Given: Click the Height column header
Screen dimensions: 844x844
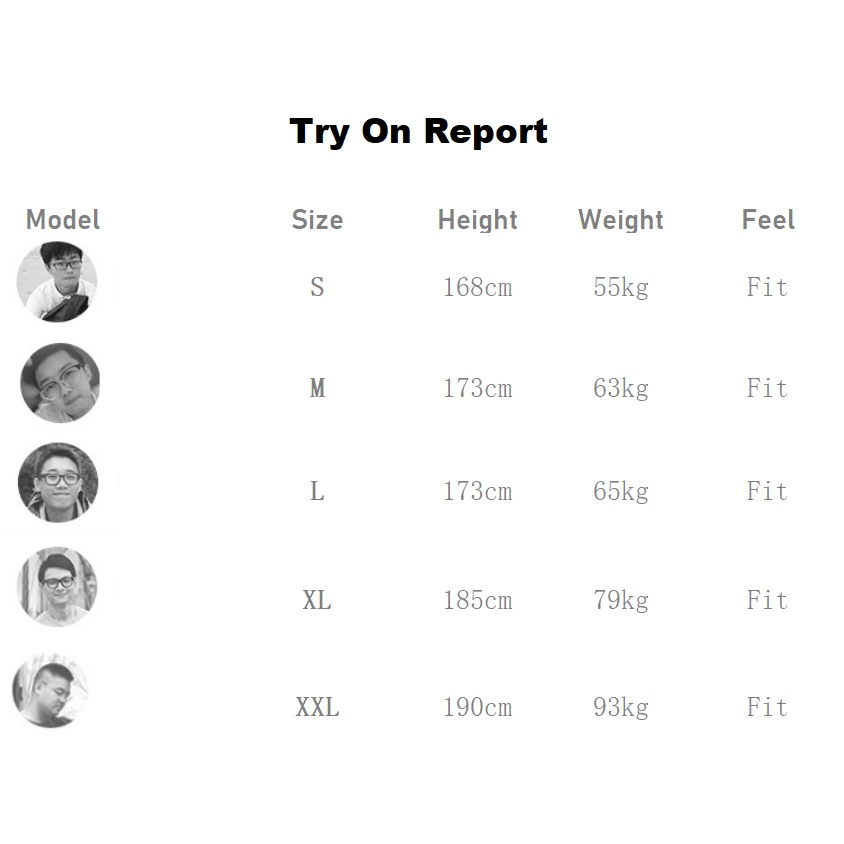Looking at the screenshot, I should coord(477,220).
